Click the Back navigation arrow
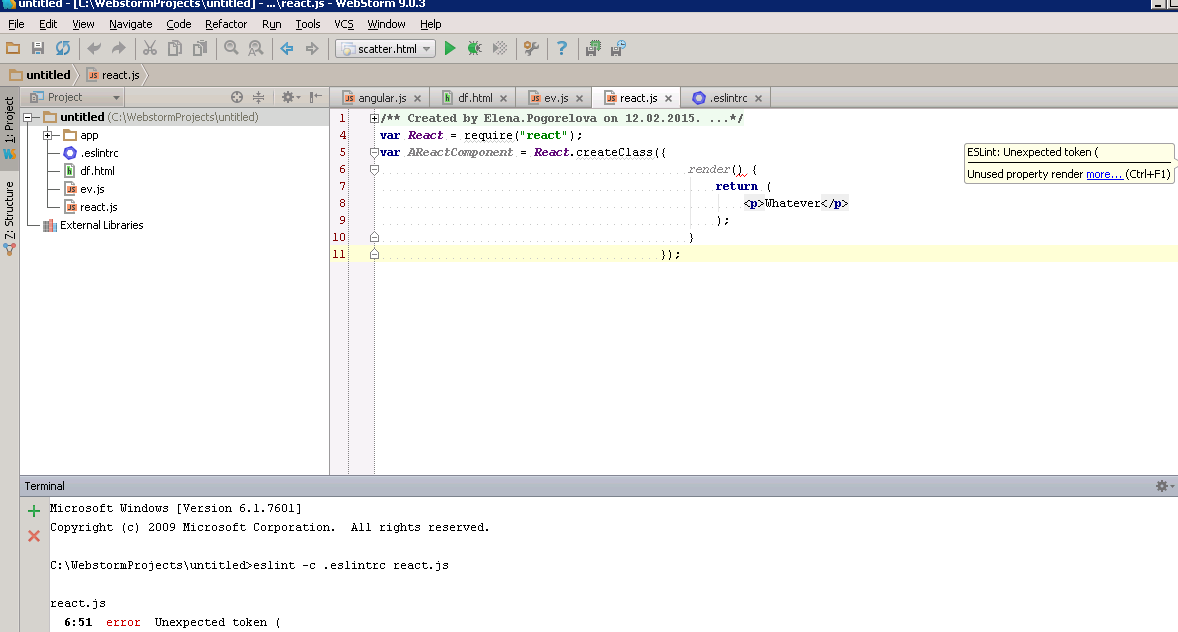The image size is (1178, 632). (287, 49)
